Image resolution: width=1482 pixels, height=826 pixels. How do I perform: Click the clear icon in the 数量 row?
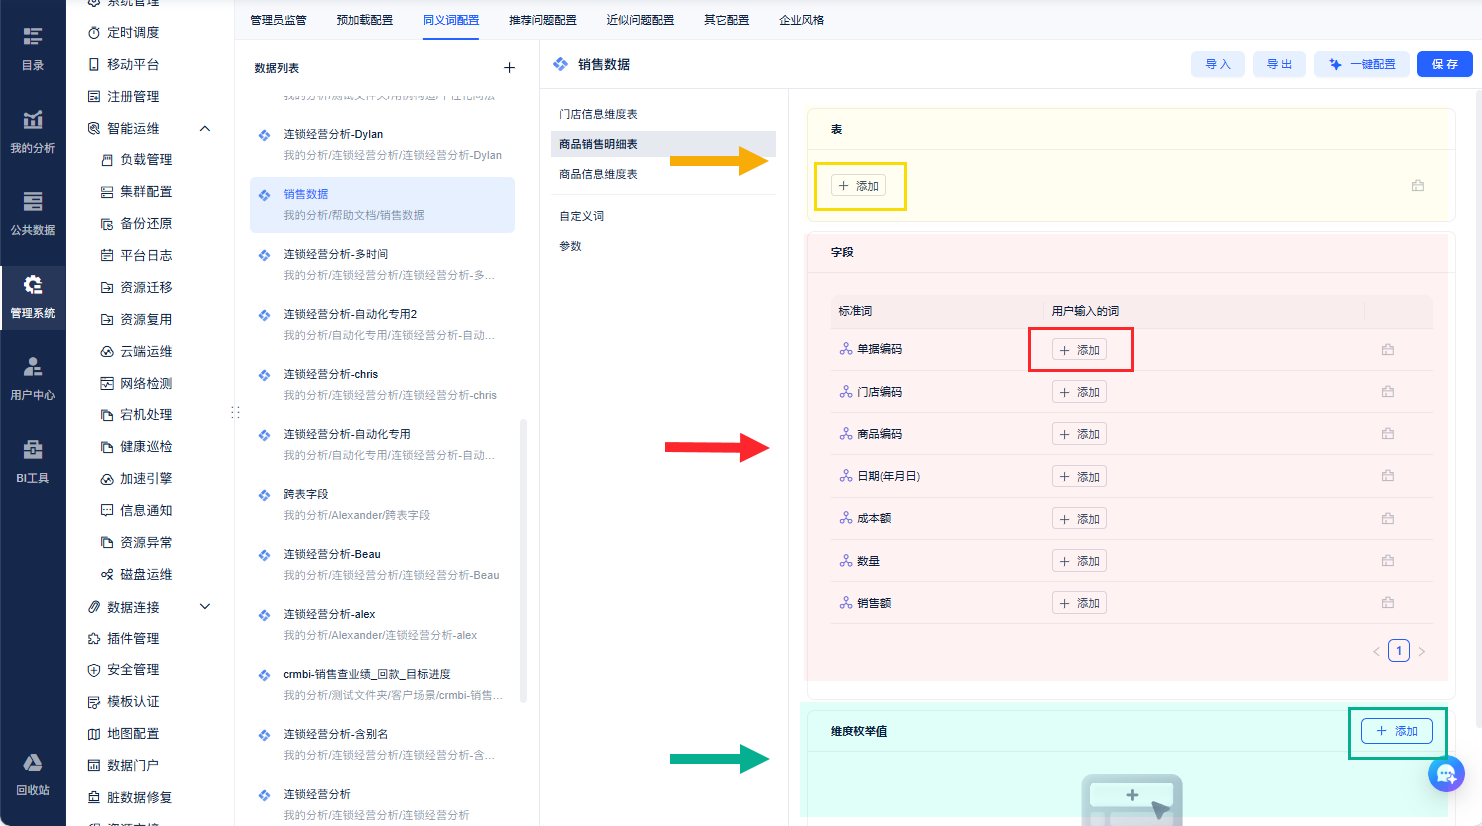pyautogui.click(x=1388, y=561)
